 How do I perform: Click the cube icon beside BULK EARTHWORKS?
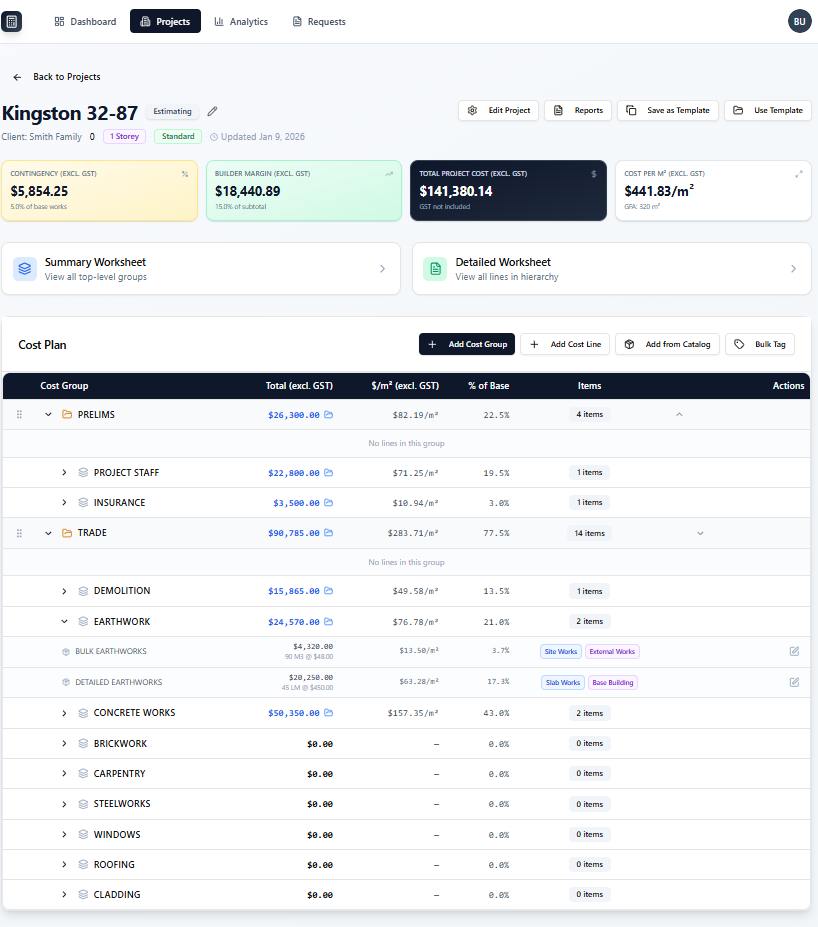pos(66,652)
